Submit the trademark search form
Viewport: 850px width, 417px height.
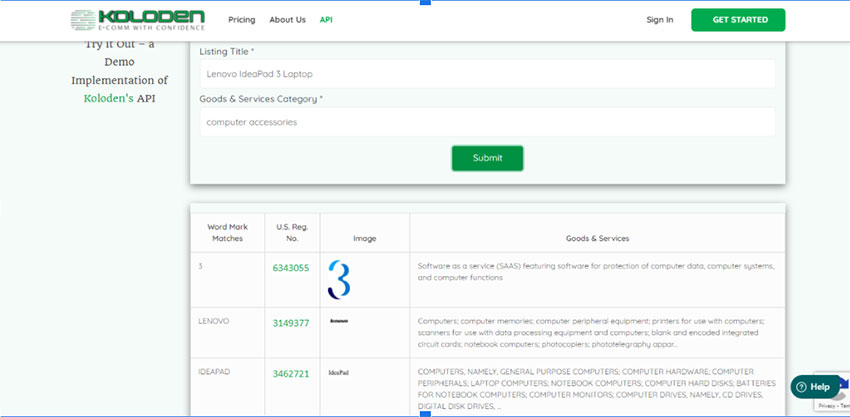click(487, 158)
